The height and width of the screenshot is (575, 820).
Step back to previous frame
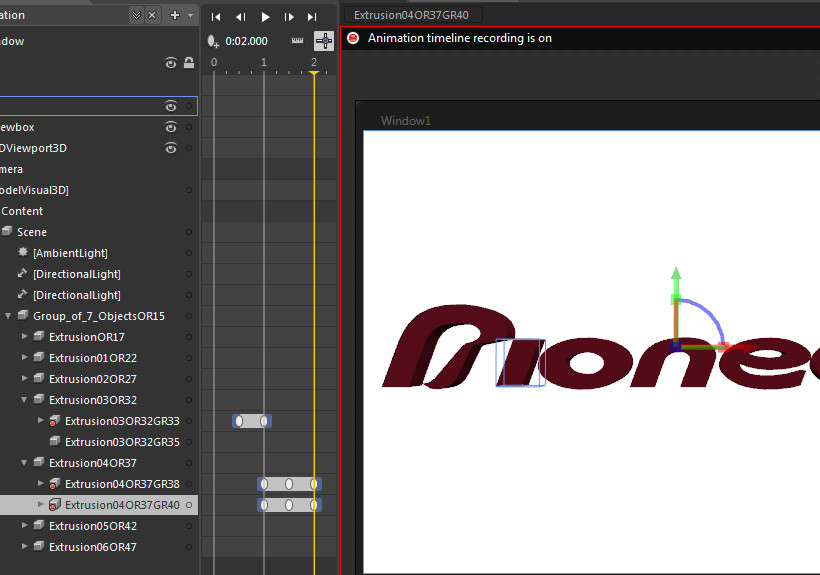pos(241,17)
